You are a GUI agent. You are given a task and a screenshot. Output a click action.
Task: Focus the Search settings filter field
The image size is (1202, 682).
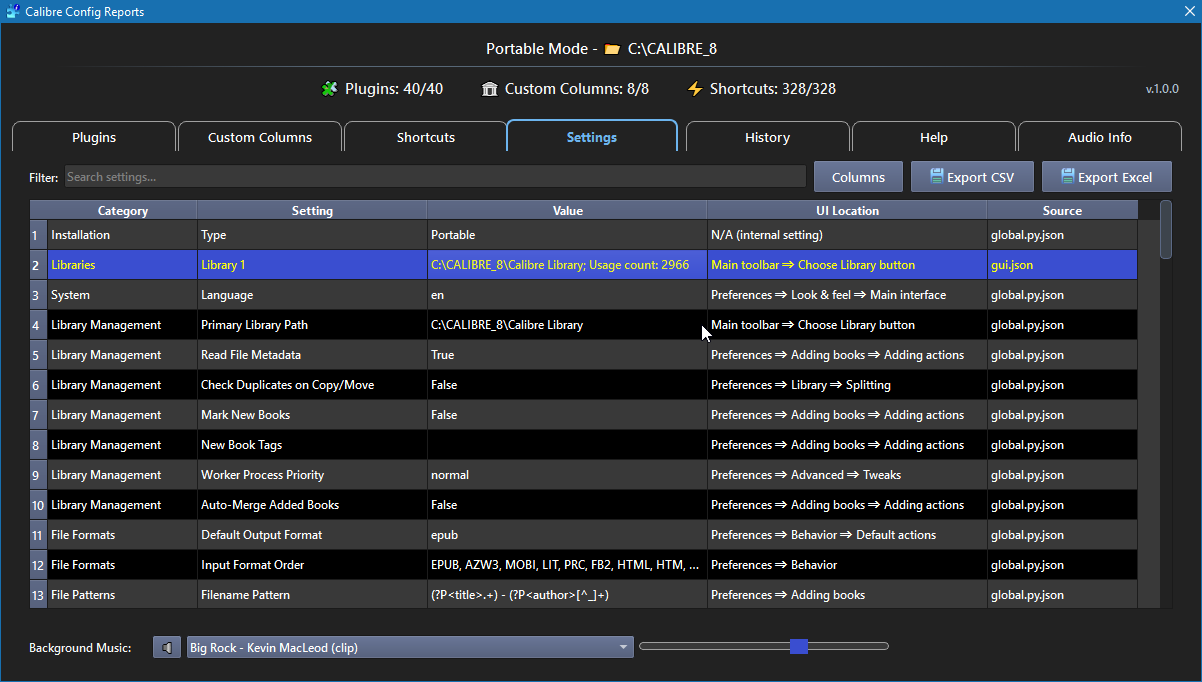(435, 177)
